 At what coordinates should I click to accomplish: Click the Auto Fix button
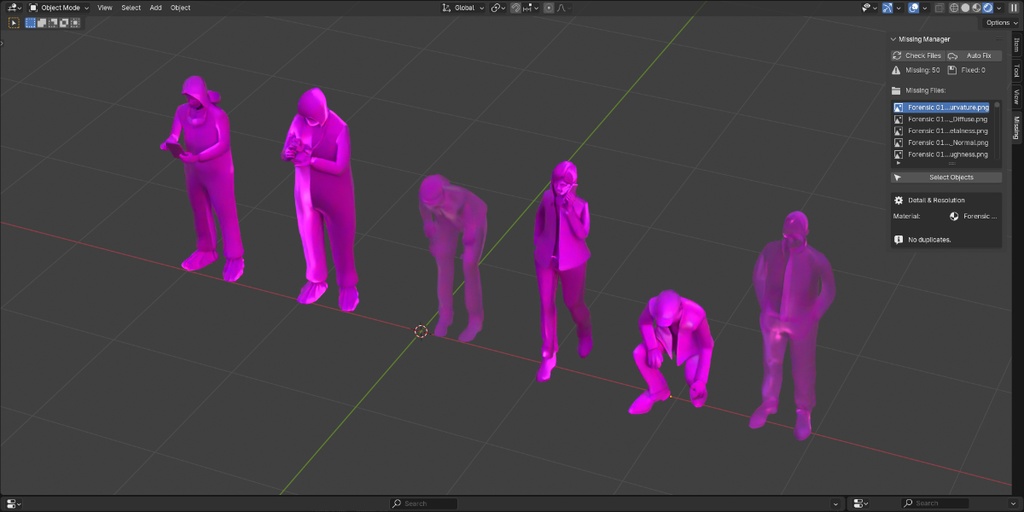pyautogui.click(x=974, y=56)
